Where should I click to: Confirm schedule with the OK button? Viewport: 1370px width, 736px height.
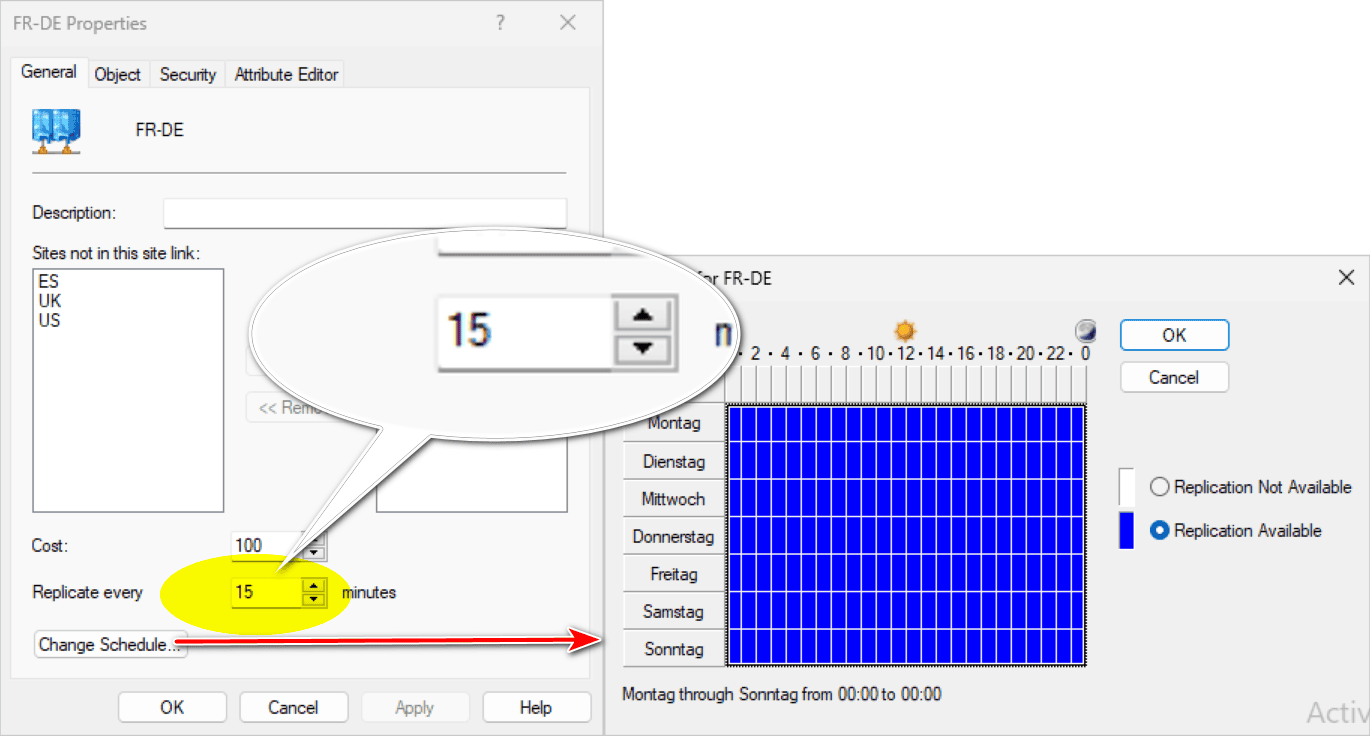[1174, 336]
